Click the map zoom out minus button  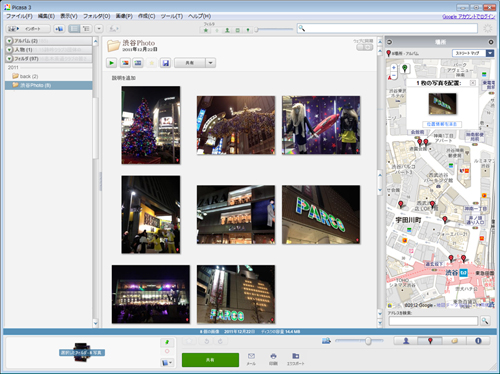pyautogui.click(x=394, y=76)
